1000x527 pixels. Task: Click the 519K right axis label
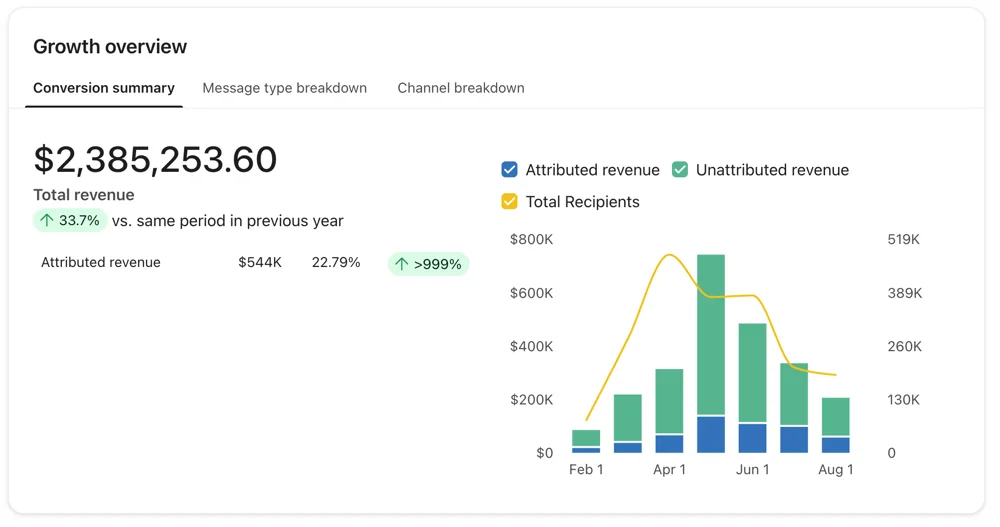904,239
